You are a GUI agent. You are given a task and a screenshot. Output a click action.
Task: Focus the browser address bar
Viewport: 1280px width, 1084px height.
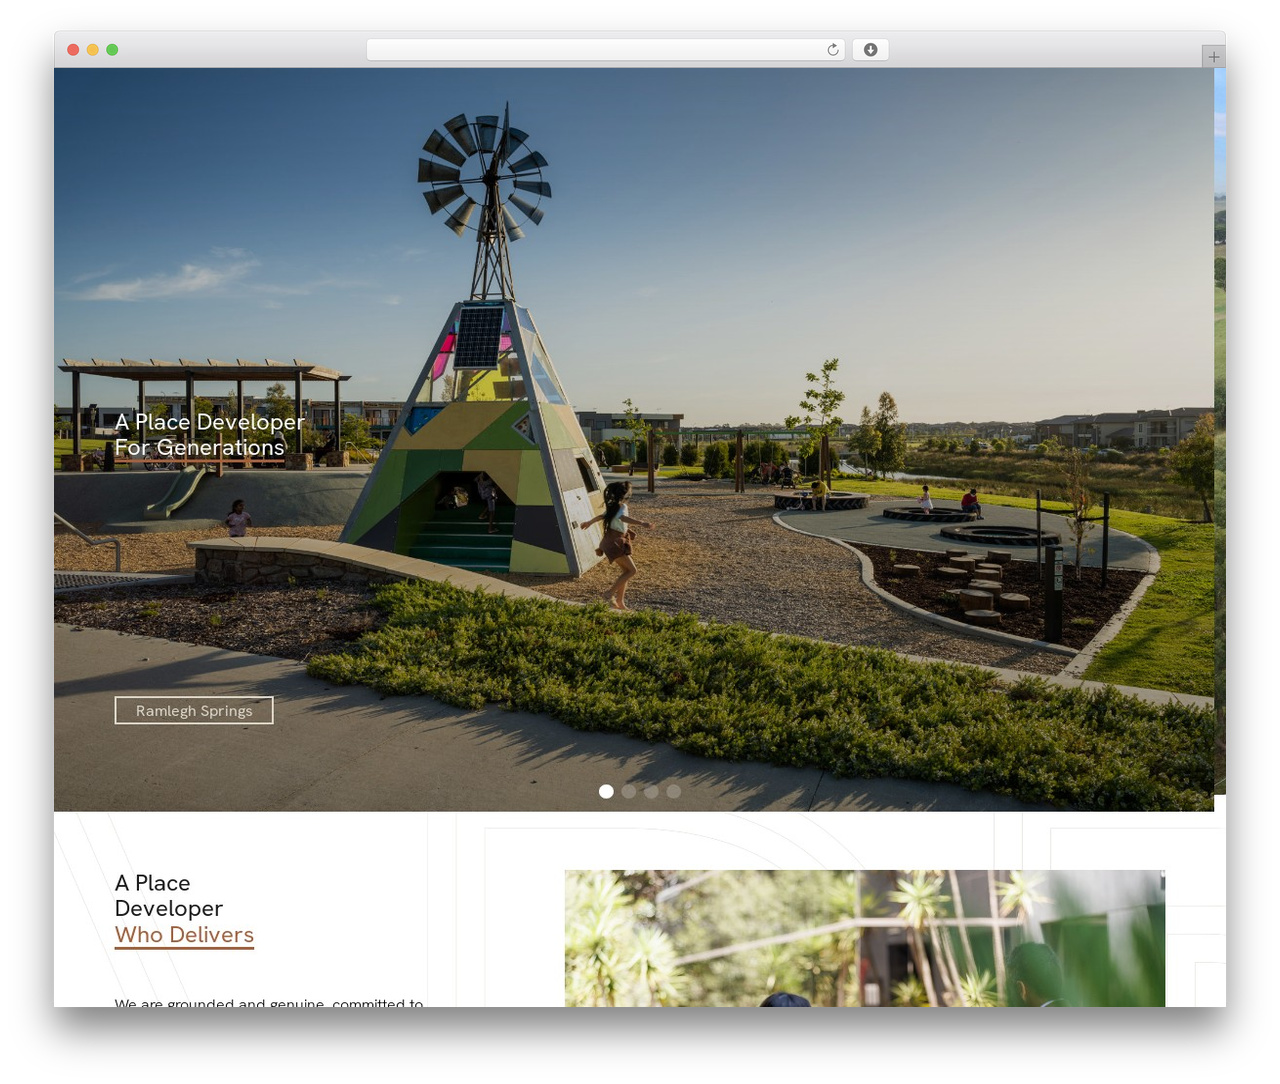pos(605,50)
